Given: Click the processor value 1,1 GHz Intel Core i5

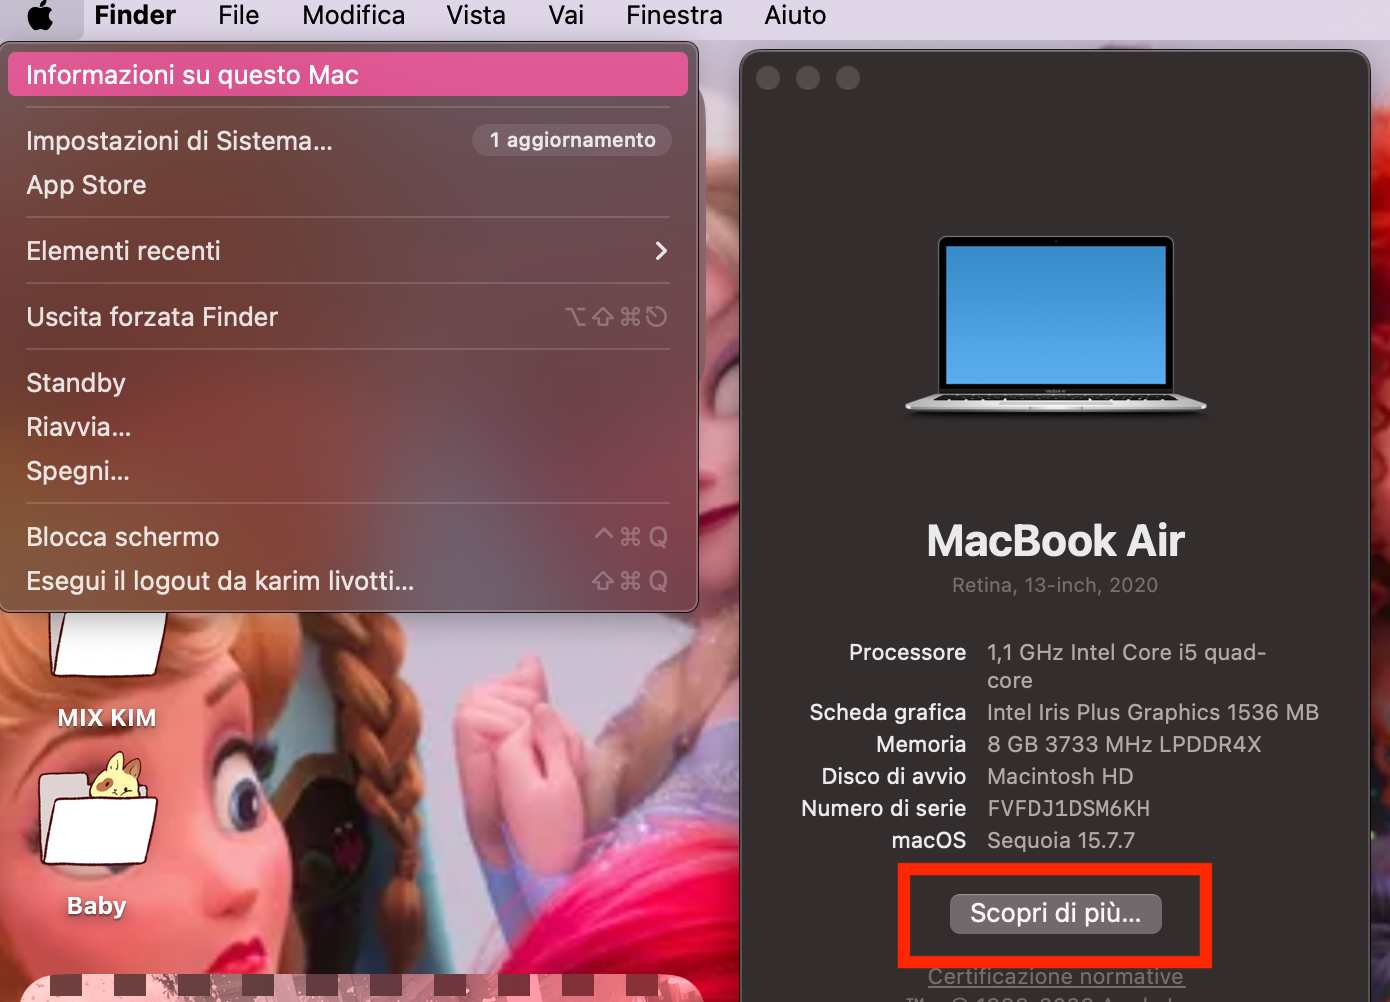Looking at the screenshot, I should (1127, 666).
